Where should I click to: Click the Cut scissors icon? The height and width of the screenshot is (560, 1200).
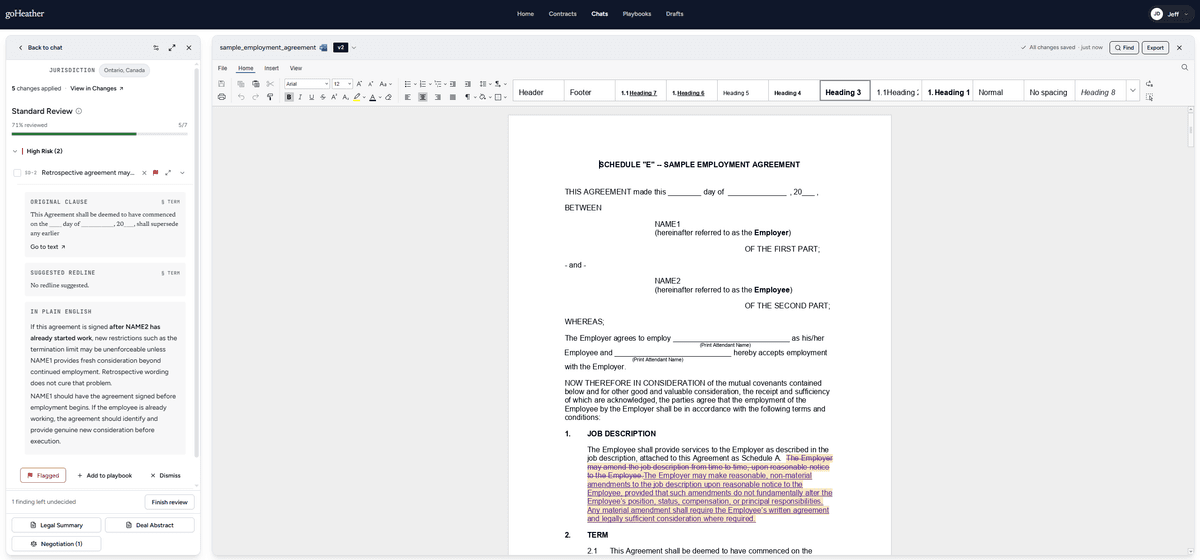270,84
